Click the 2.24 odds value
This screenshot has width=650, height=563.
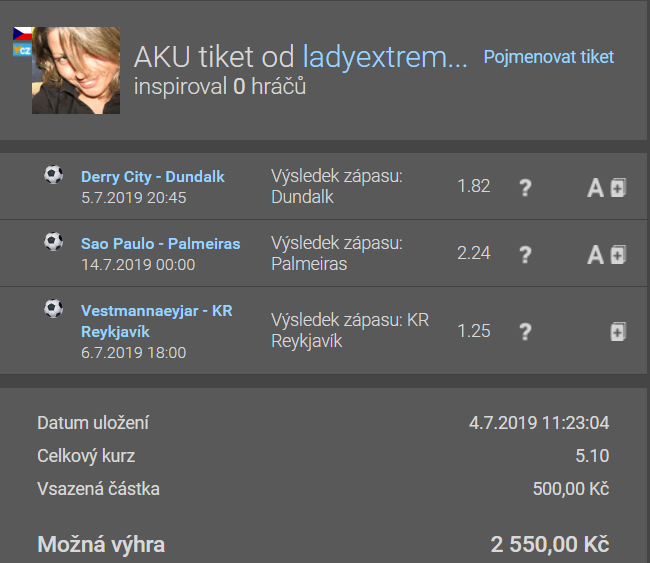coord(473,253)
